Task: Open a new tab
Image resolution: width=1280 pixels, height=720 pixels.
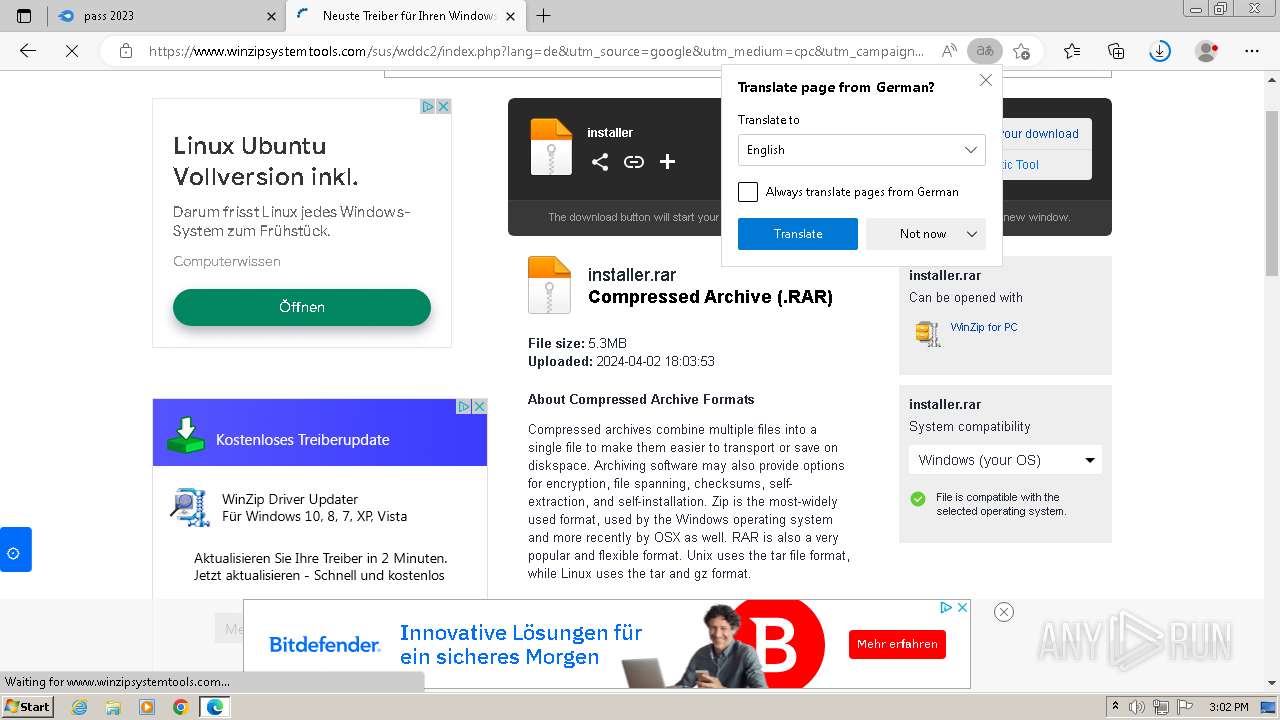Action: [x=543, y=16]
